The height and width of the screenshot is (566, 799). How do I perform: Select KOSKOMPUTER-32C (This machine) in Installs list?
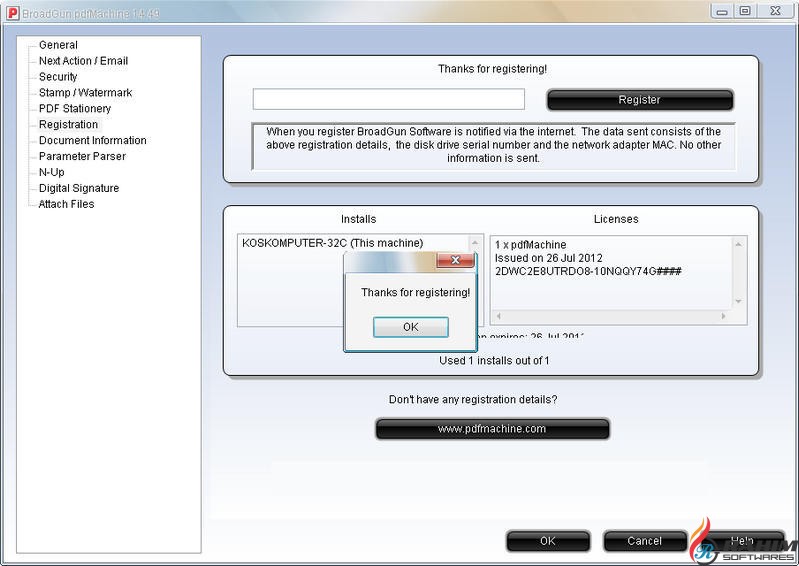332,243
